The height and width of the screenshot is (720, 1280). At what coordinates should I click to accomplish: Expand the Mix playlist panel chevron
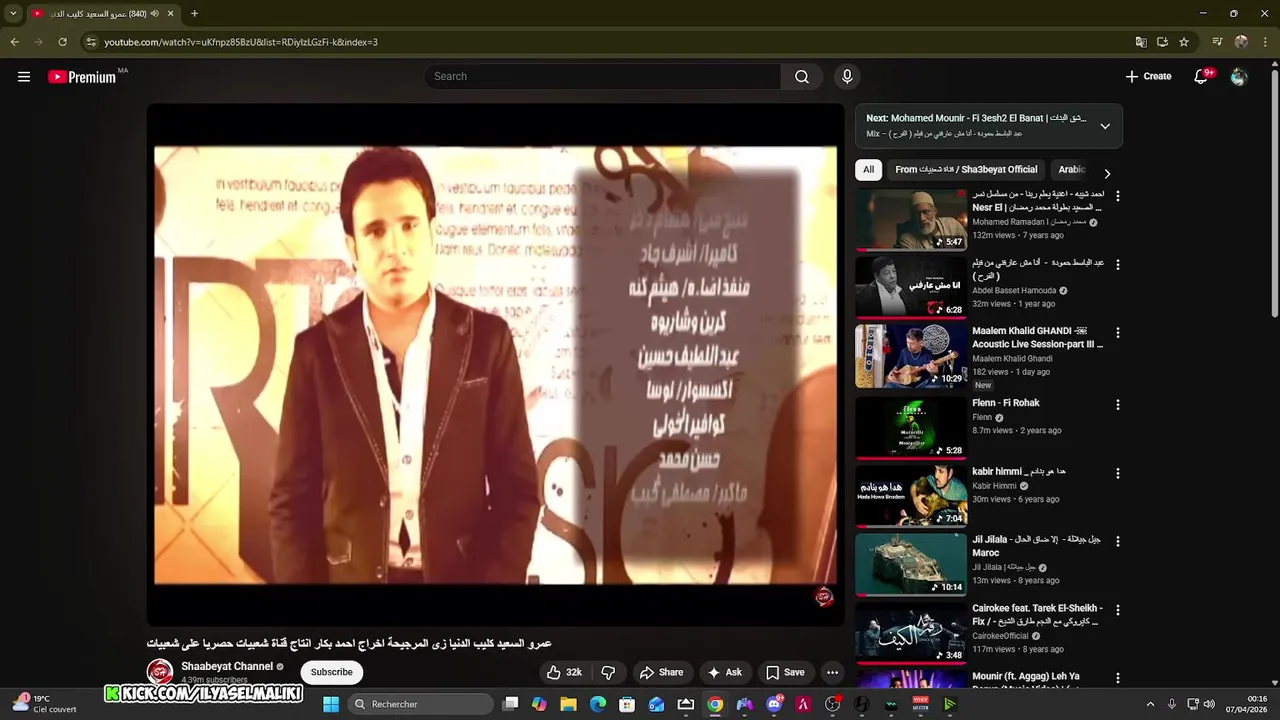tap(1105, 126)
